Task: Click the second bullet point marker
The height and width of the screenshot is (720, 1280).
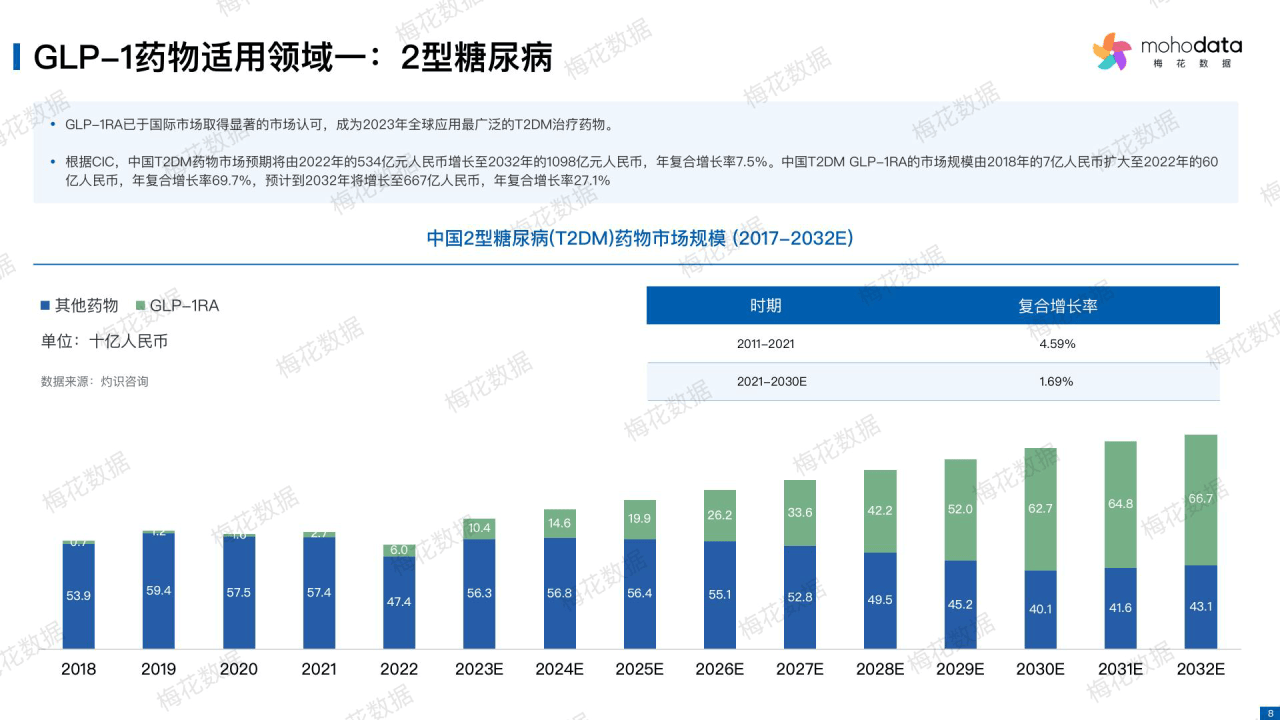Action: [x=55, y=162]
